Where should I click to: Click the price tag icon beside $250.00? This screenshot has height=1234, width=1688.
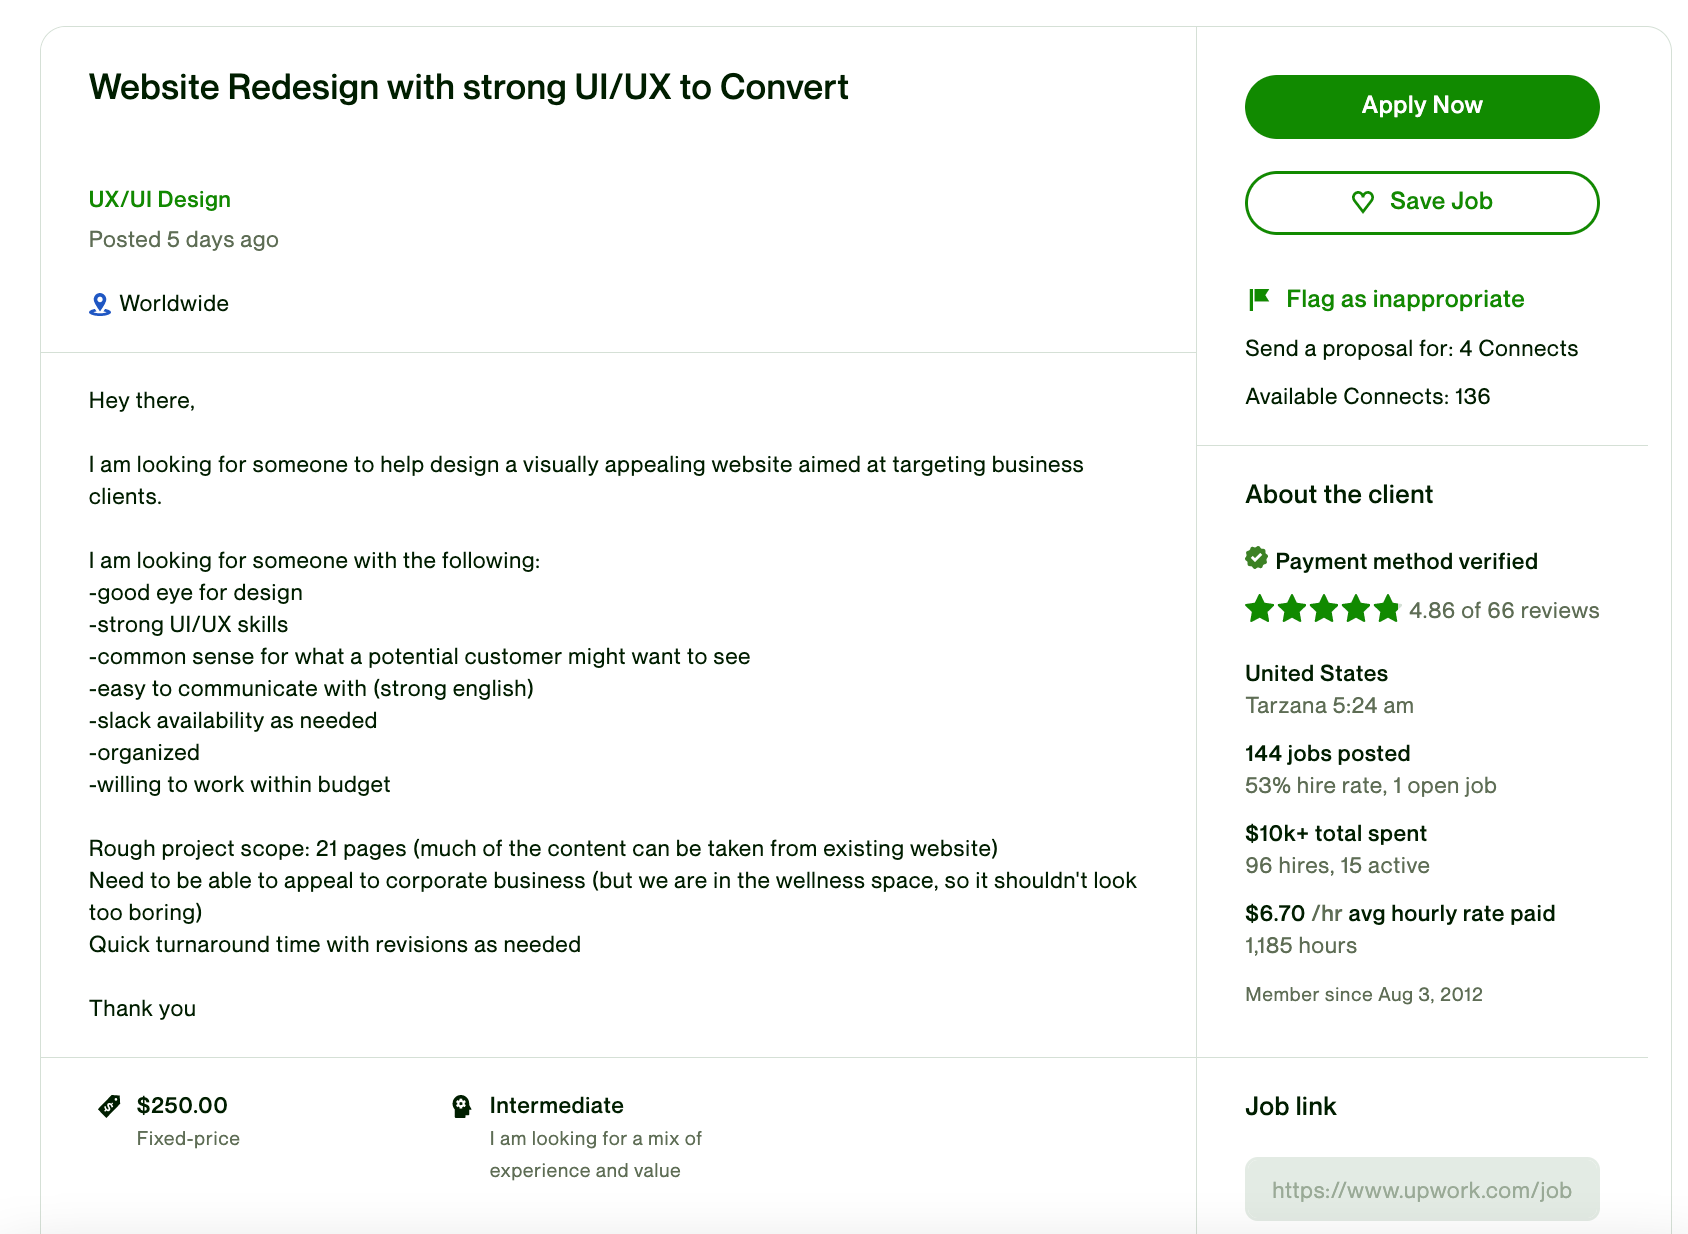pos(109,1105)
